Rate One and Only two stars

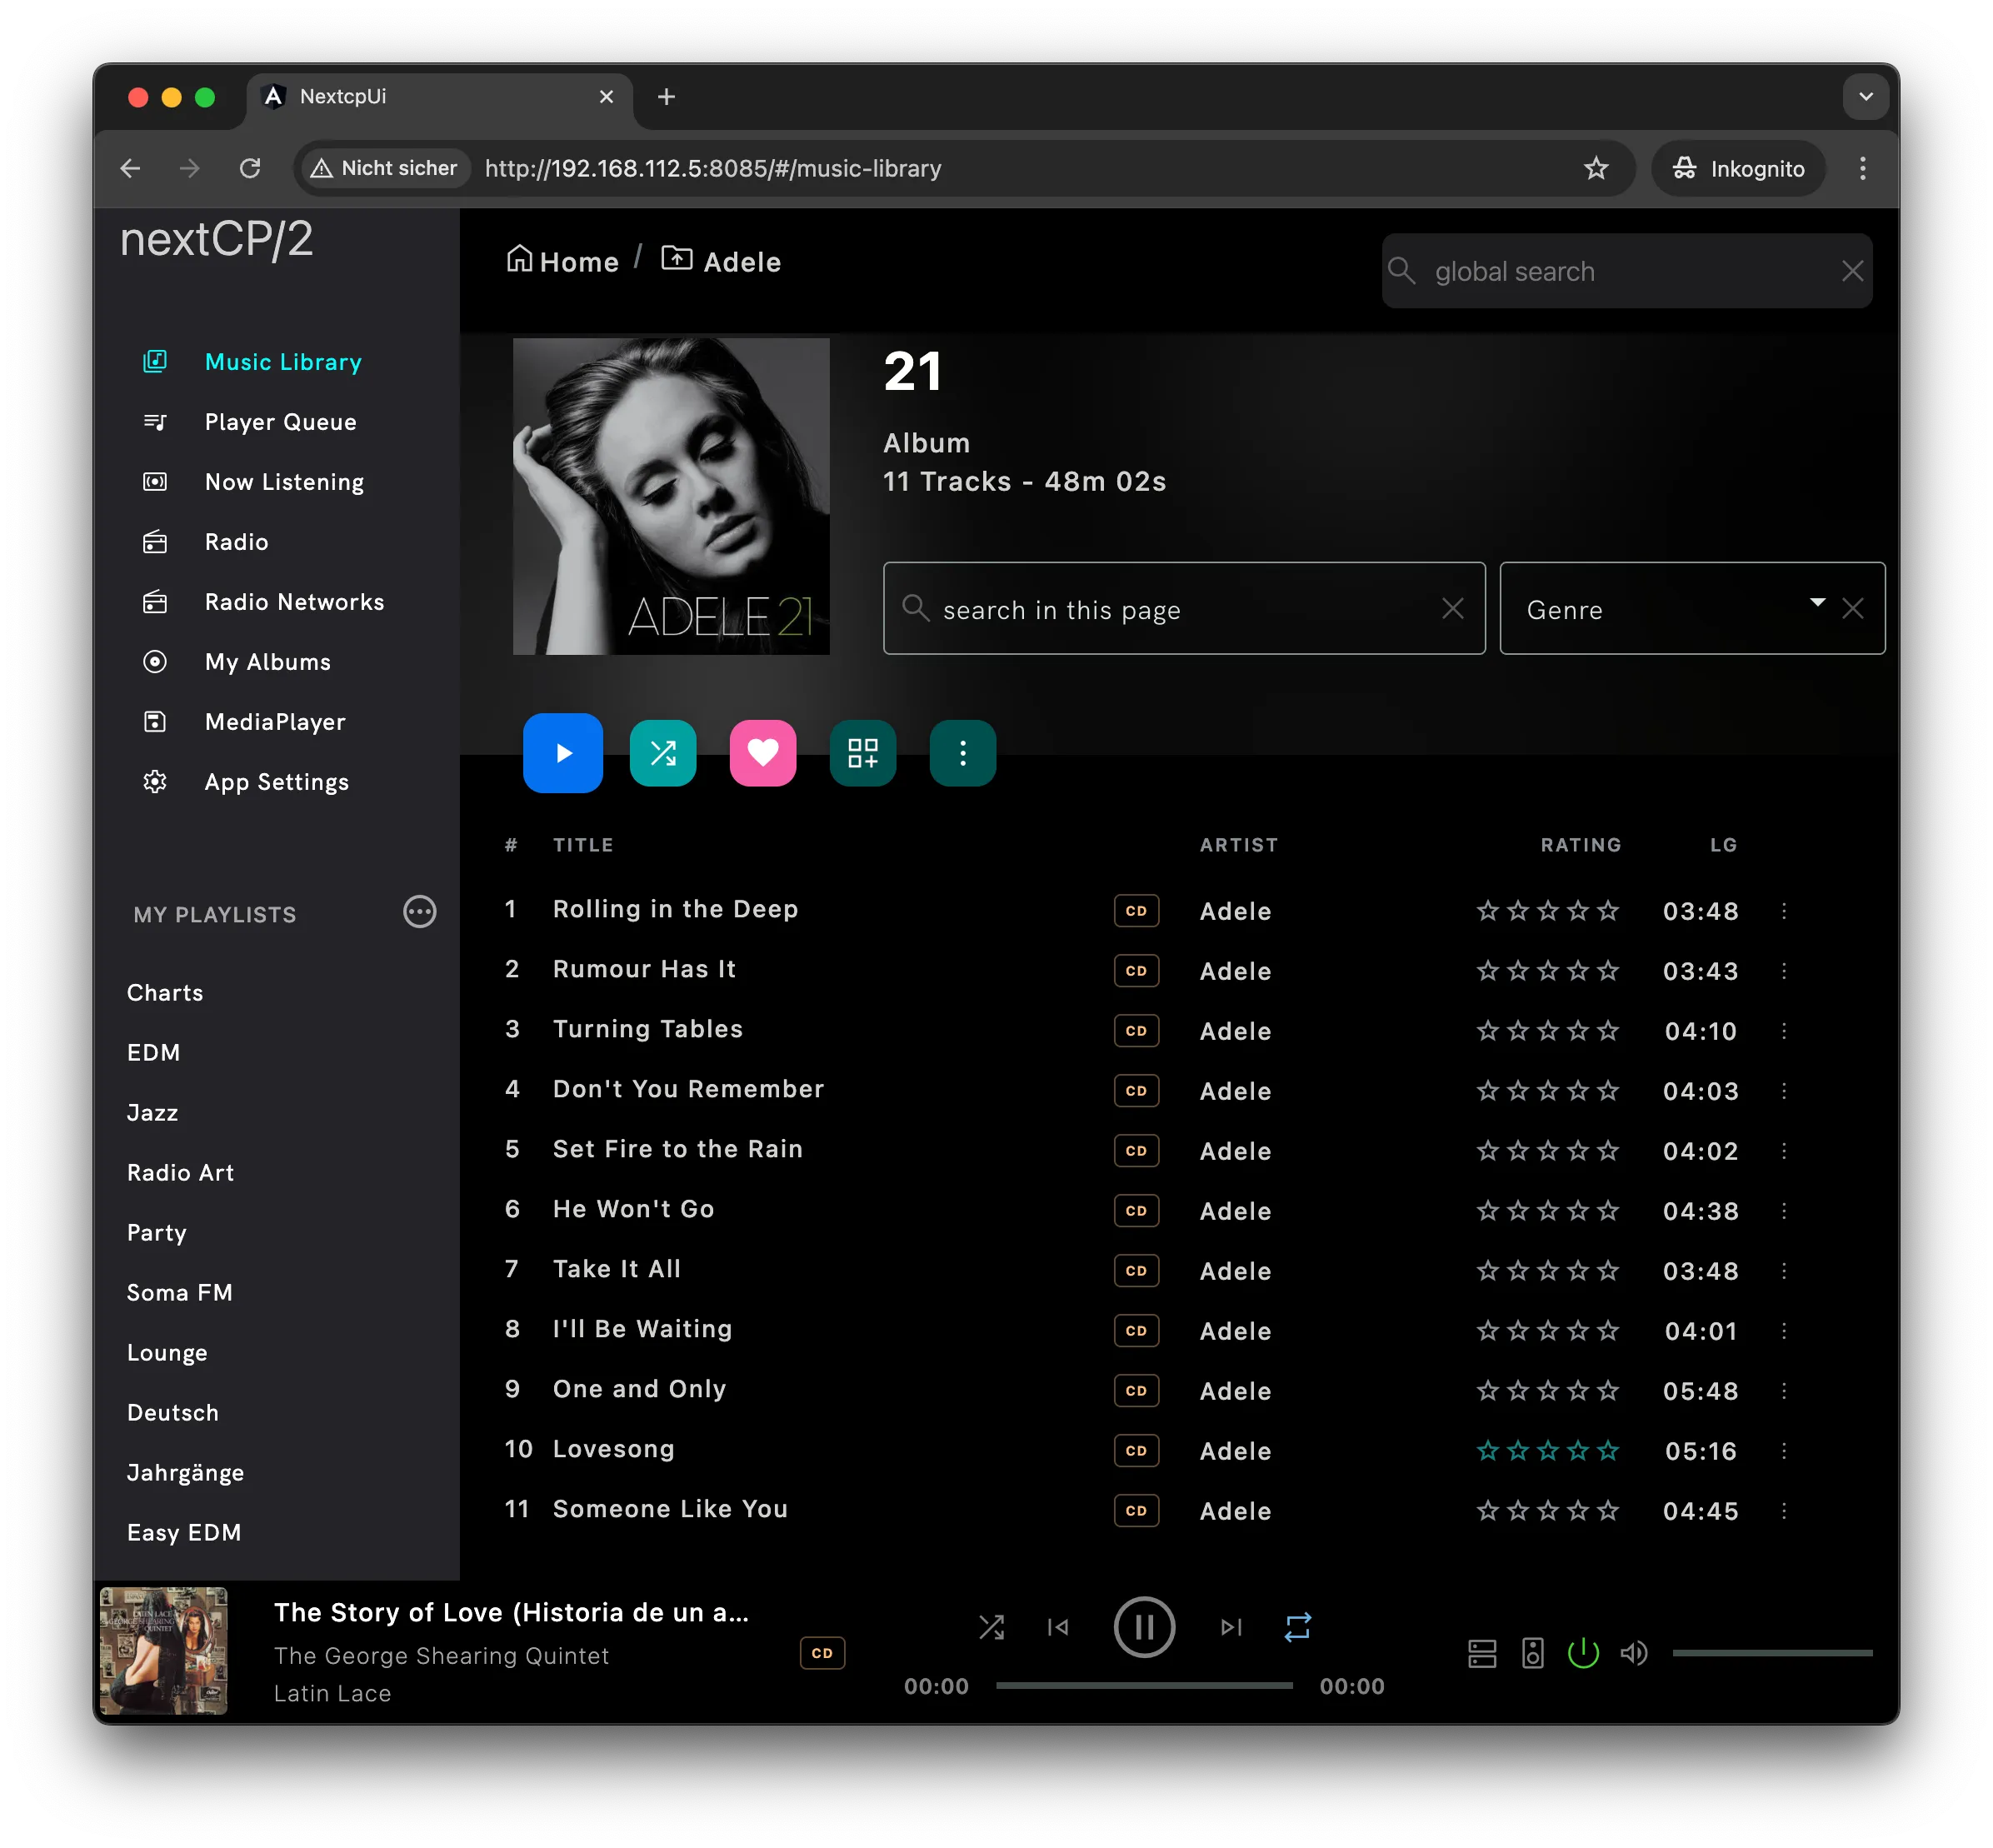click(1518, 1391)
